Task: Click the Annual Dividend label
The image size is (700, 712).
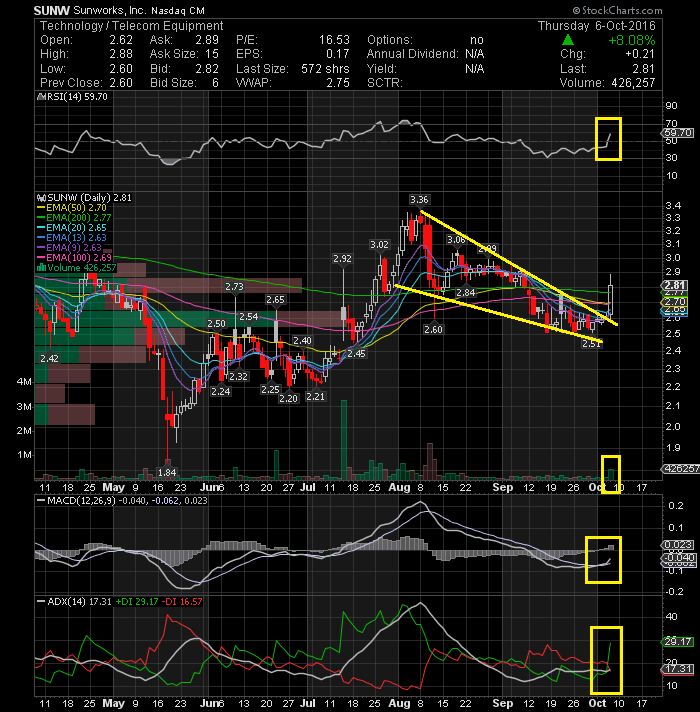Action: (x=413, y=54)
